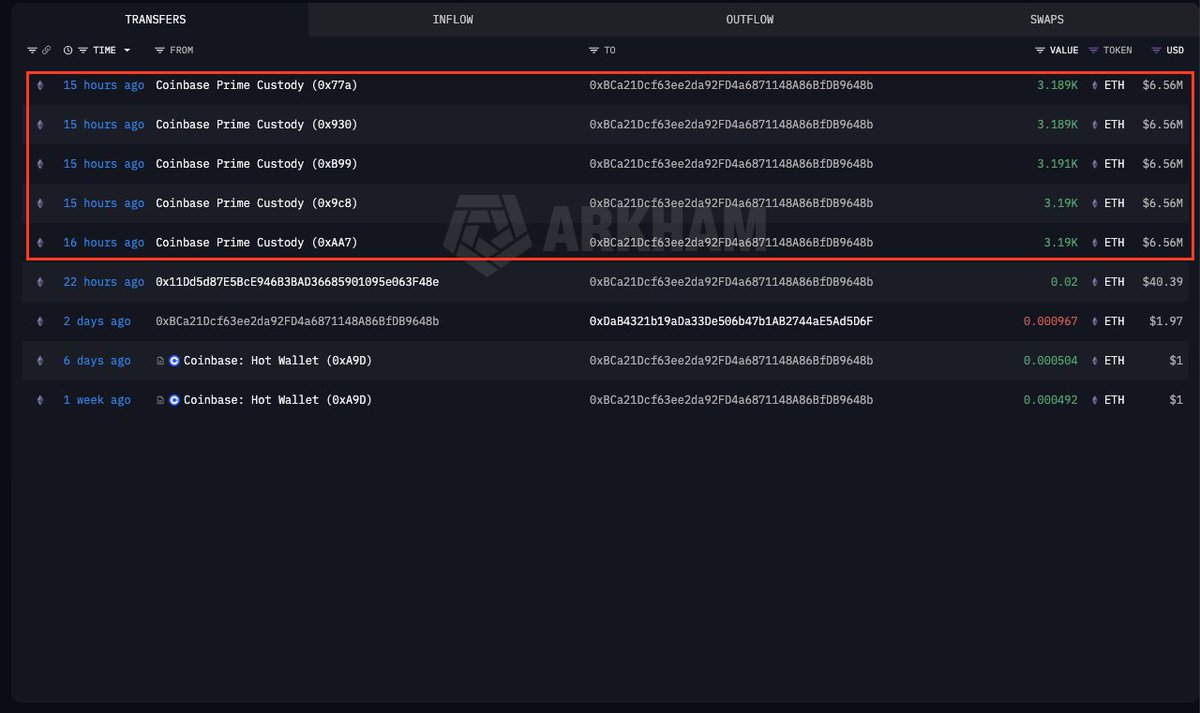Open the chain filter icon in header
This screenshot has height=713, width=1200.
coord(32,50)
